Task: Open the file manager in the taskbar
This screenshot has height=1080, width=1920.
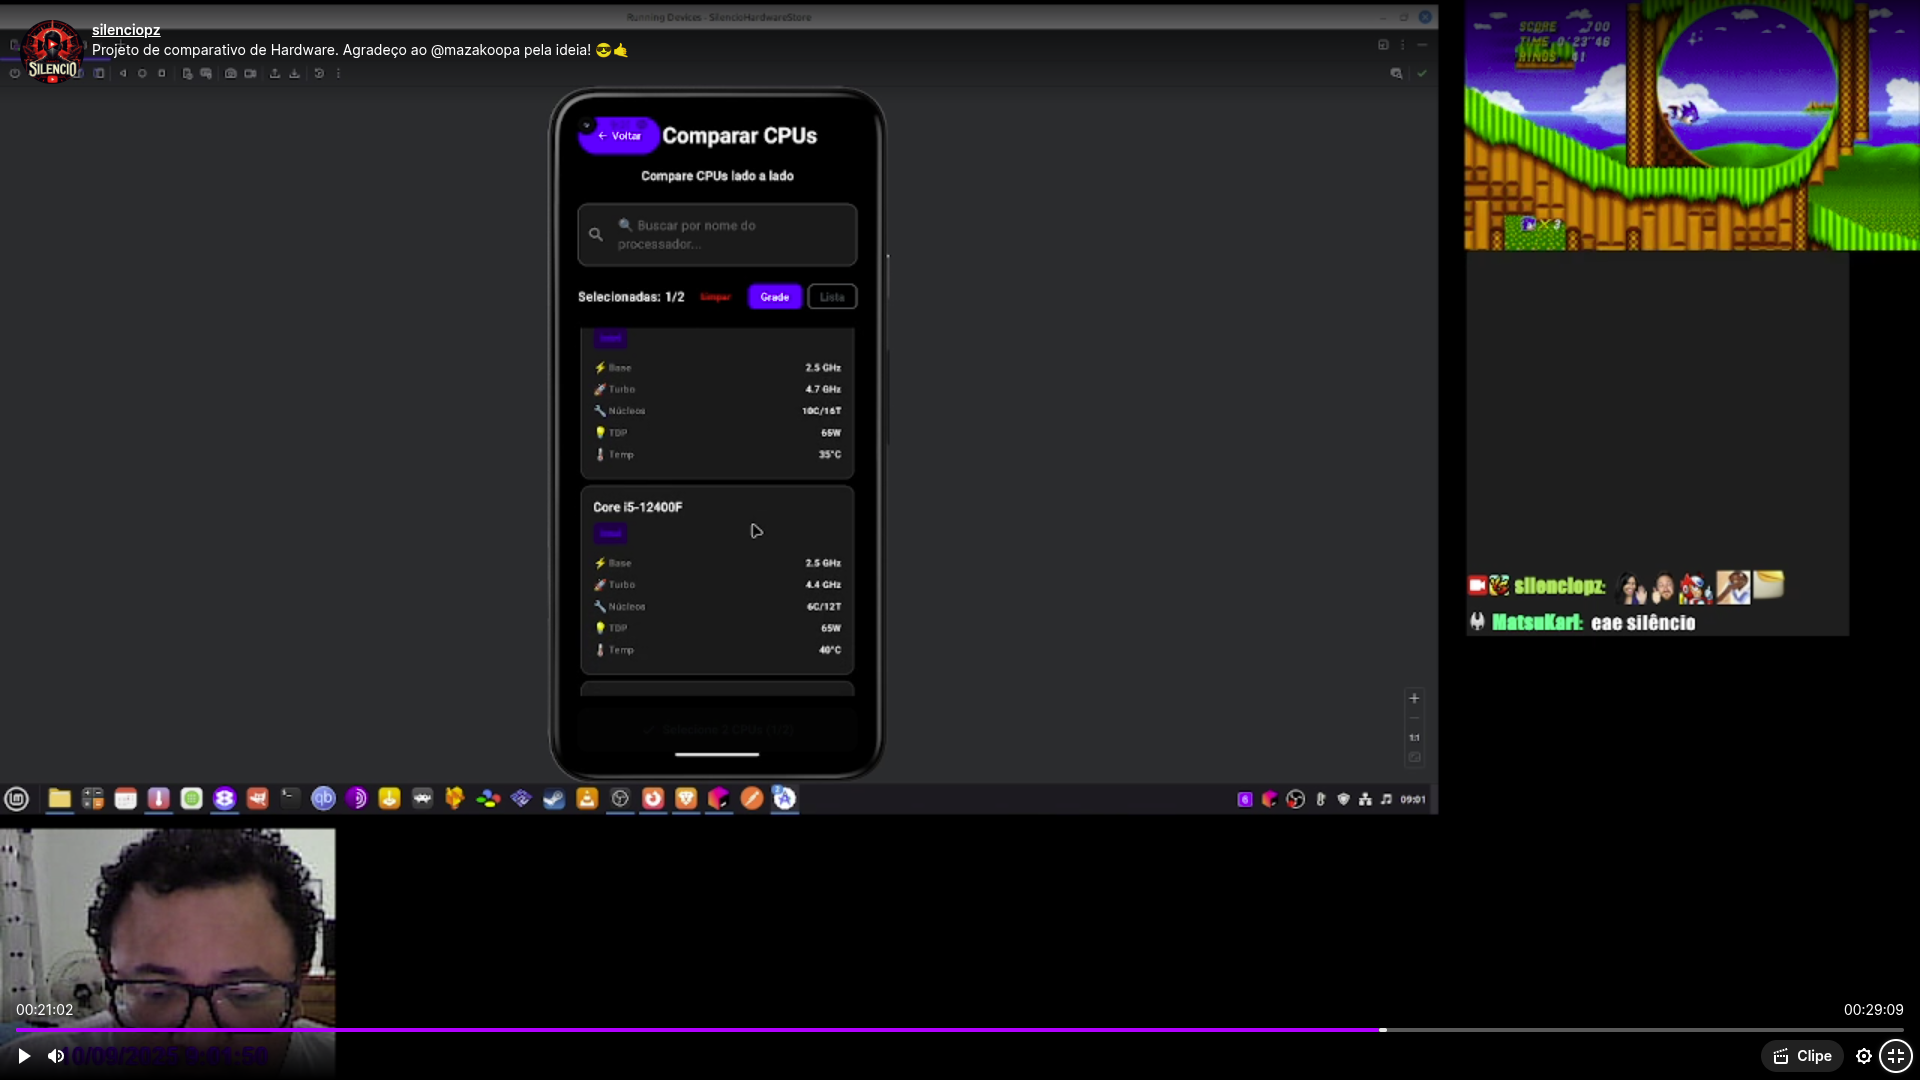Action: (x=60, y=798)
